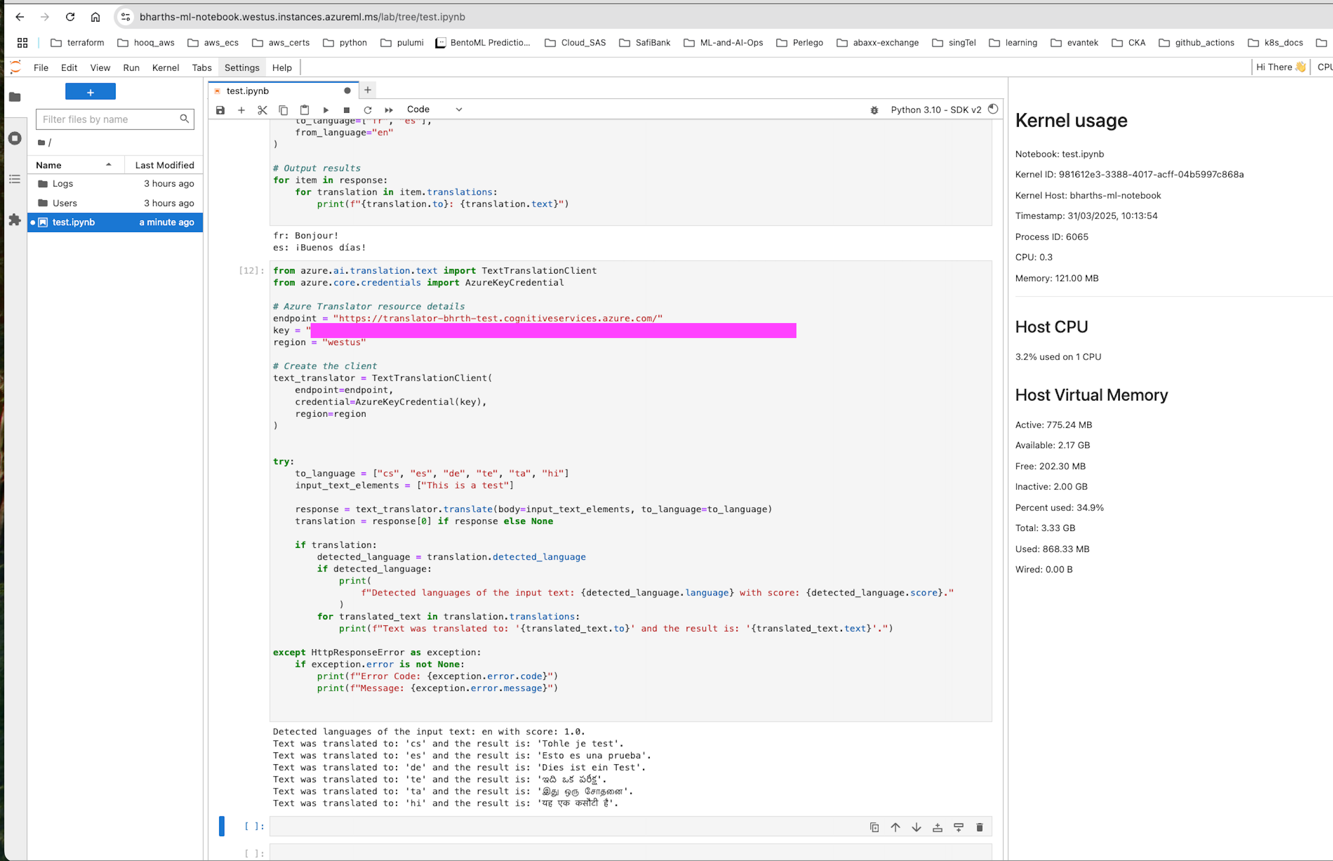
Task: Click the kernel status circle icon
Action: (993, 109)
